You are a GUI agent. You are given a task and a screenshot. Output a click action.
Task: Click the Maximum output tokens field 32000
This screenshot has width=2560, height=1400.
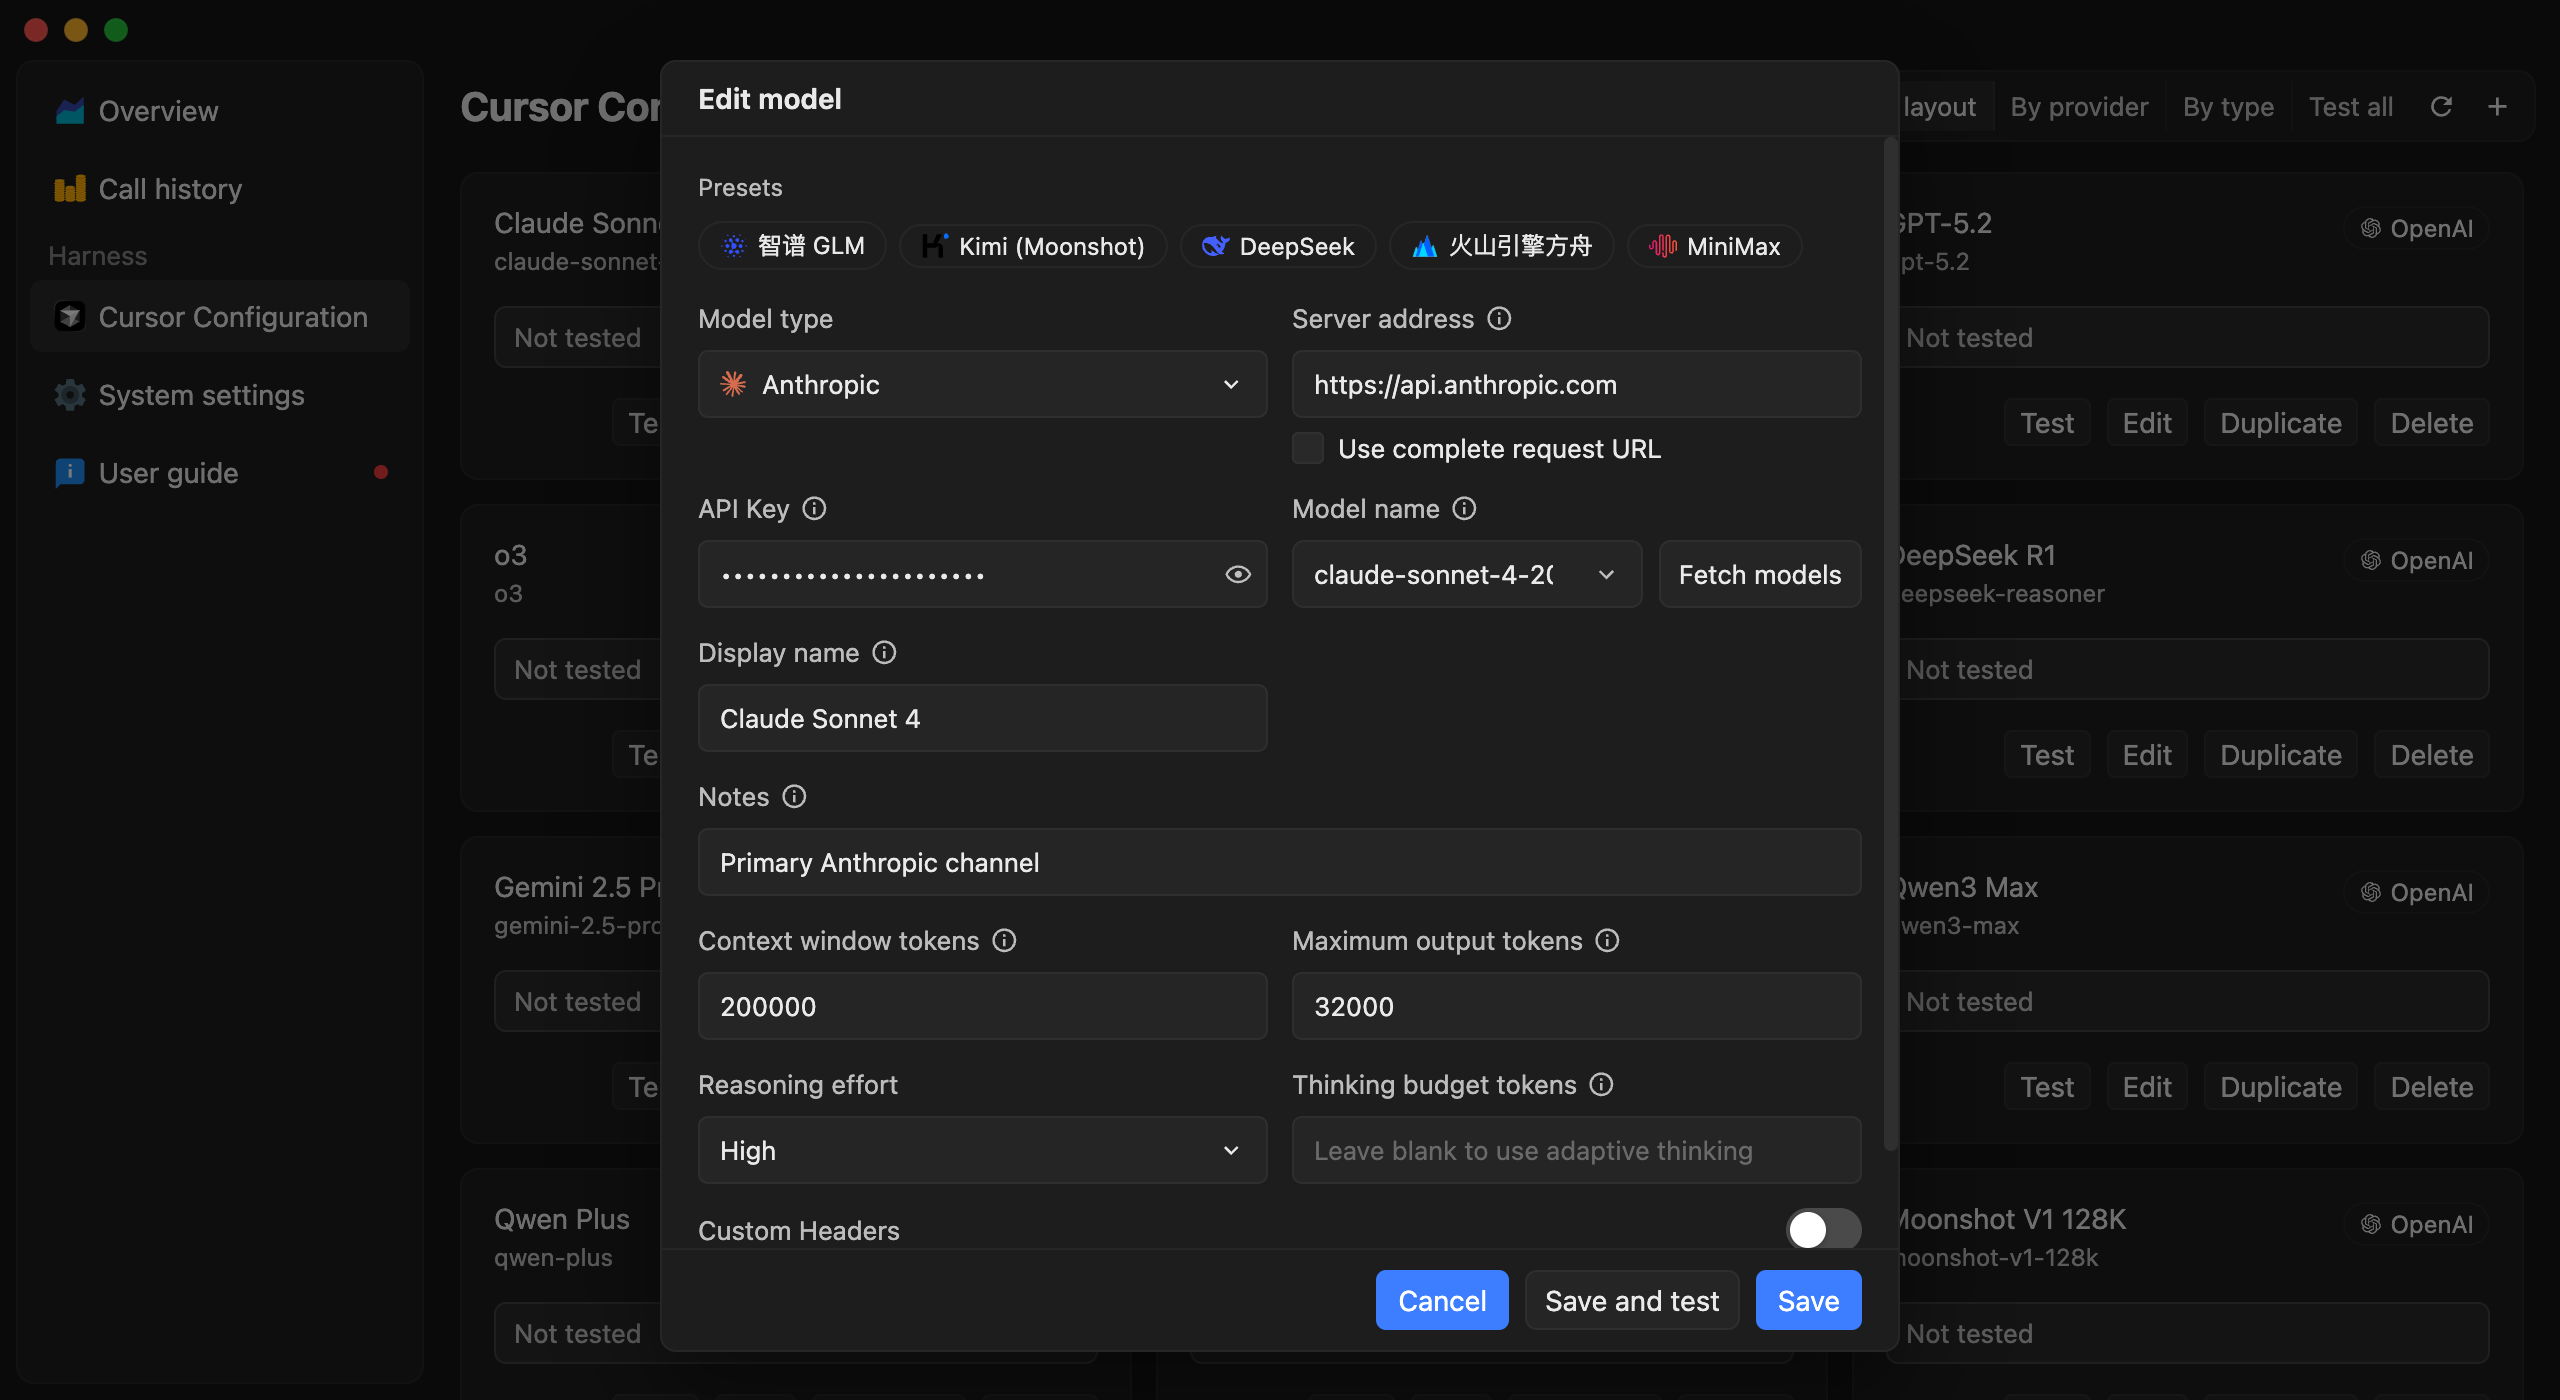(1576, 1006)
